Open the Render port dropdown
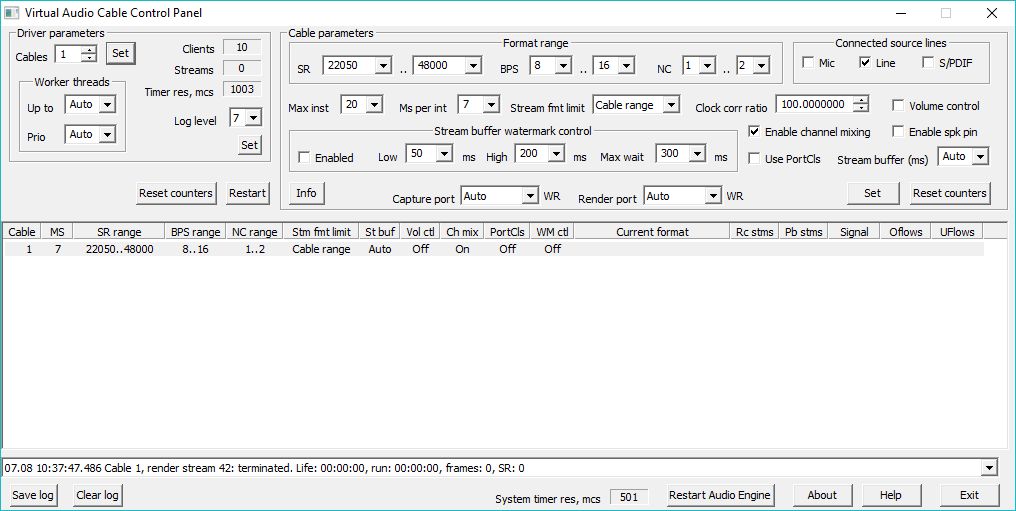This screenshot has height=511, width=1016. [x=713, y=196]
